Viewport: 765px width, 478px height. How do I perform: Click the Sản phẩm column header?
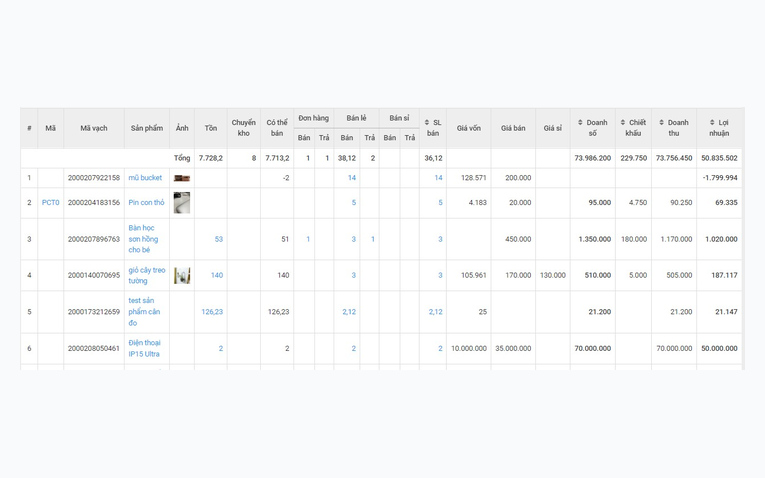click(x=147, y=128)
